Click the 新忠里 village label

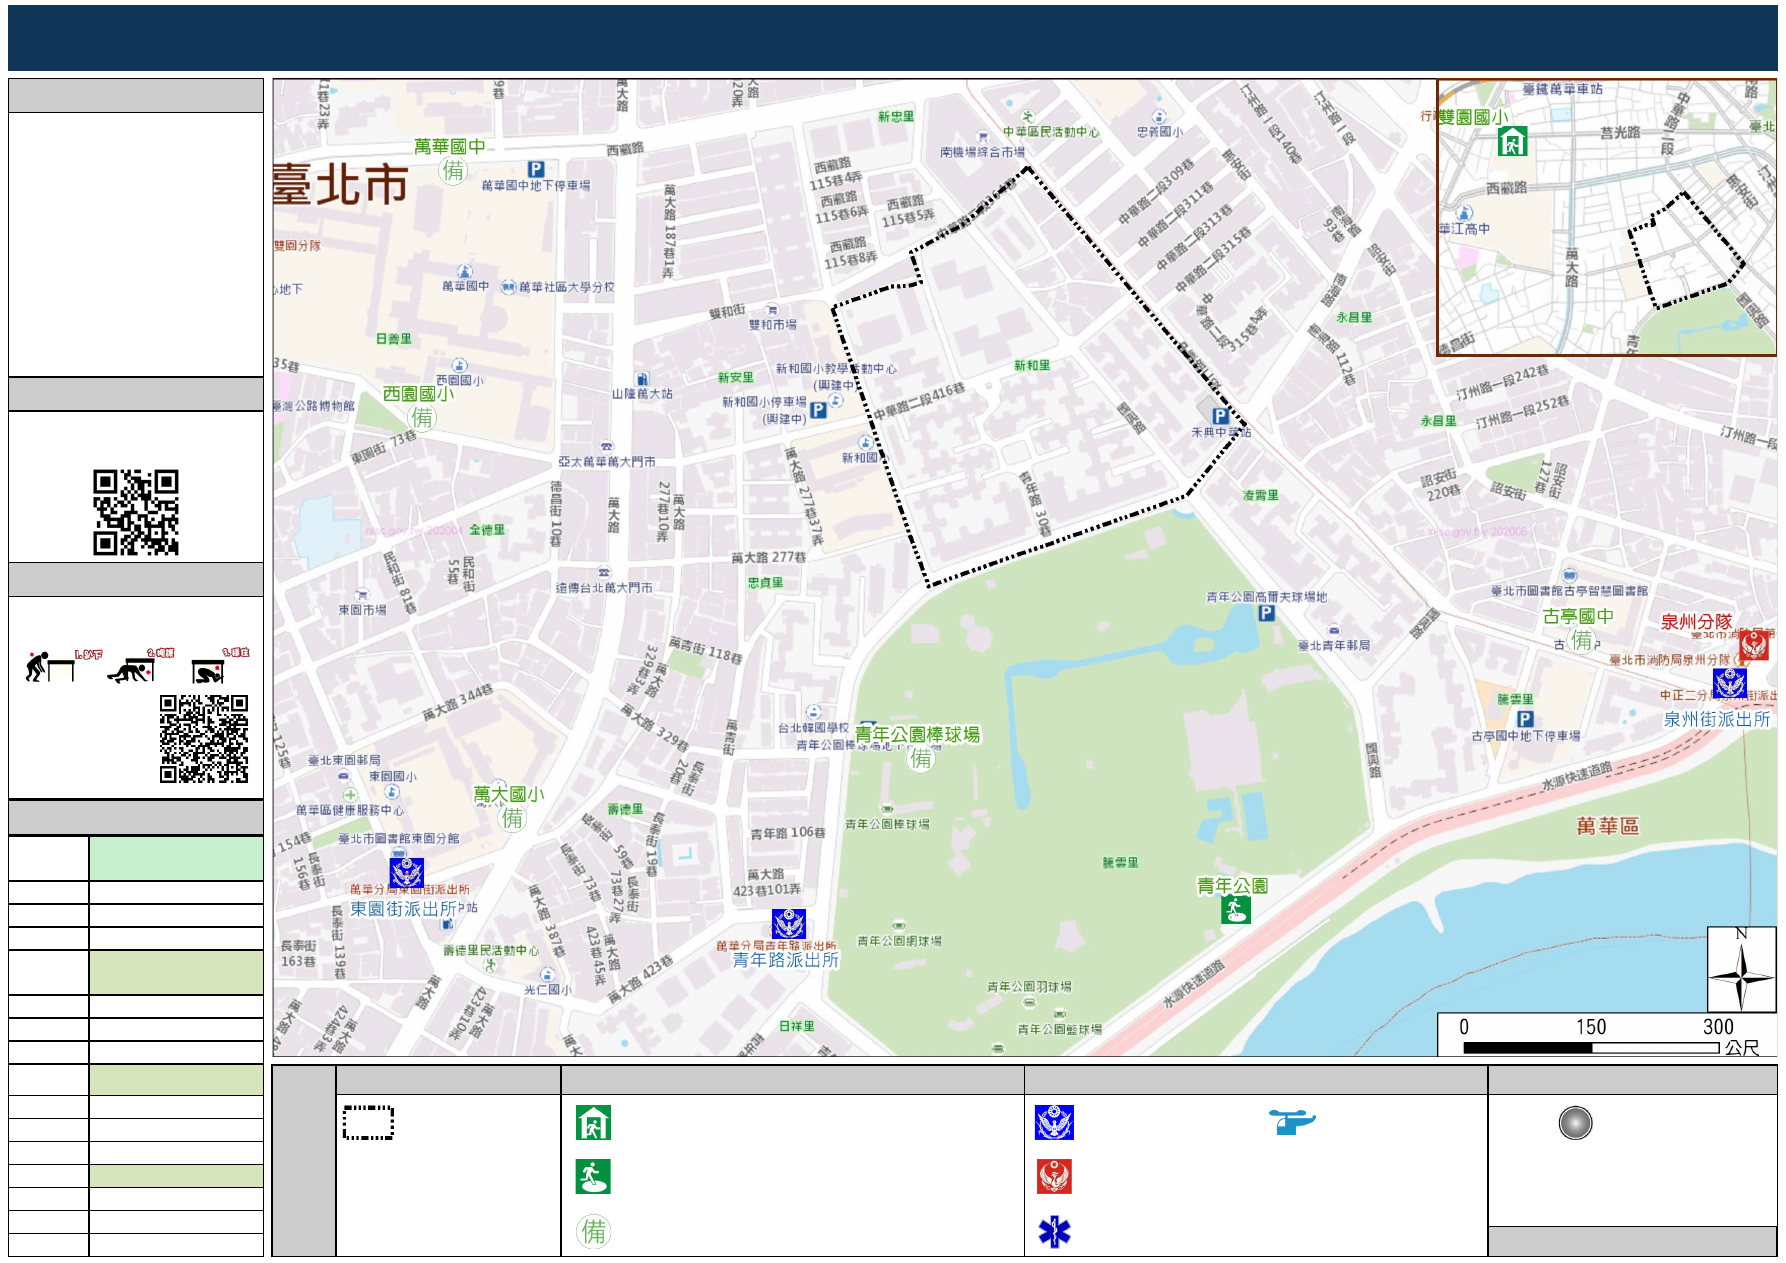pyautogui.click(x=896, y=117)
